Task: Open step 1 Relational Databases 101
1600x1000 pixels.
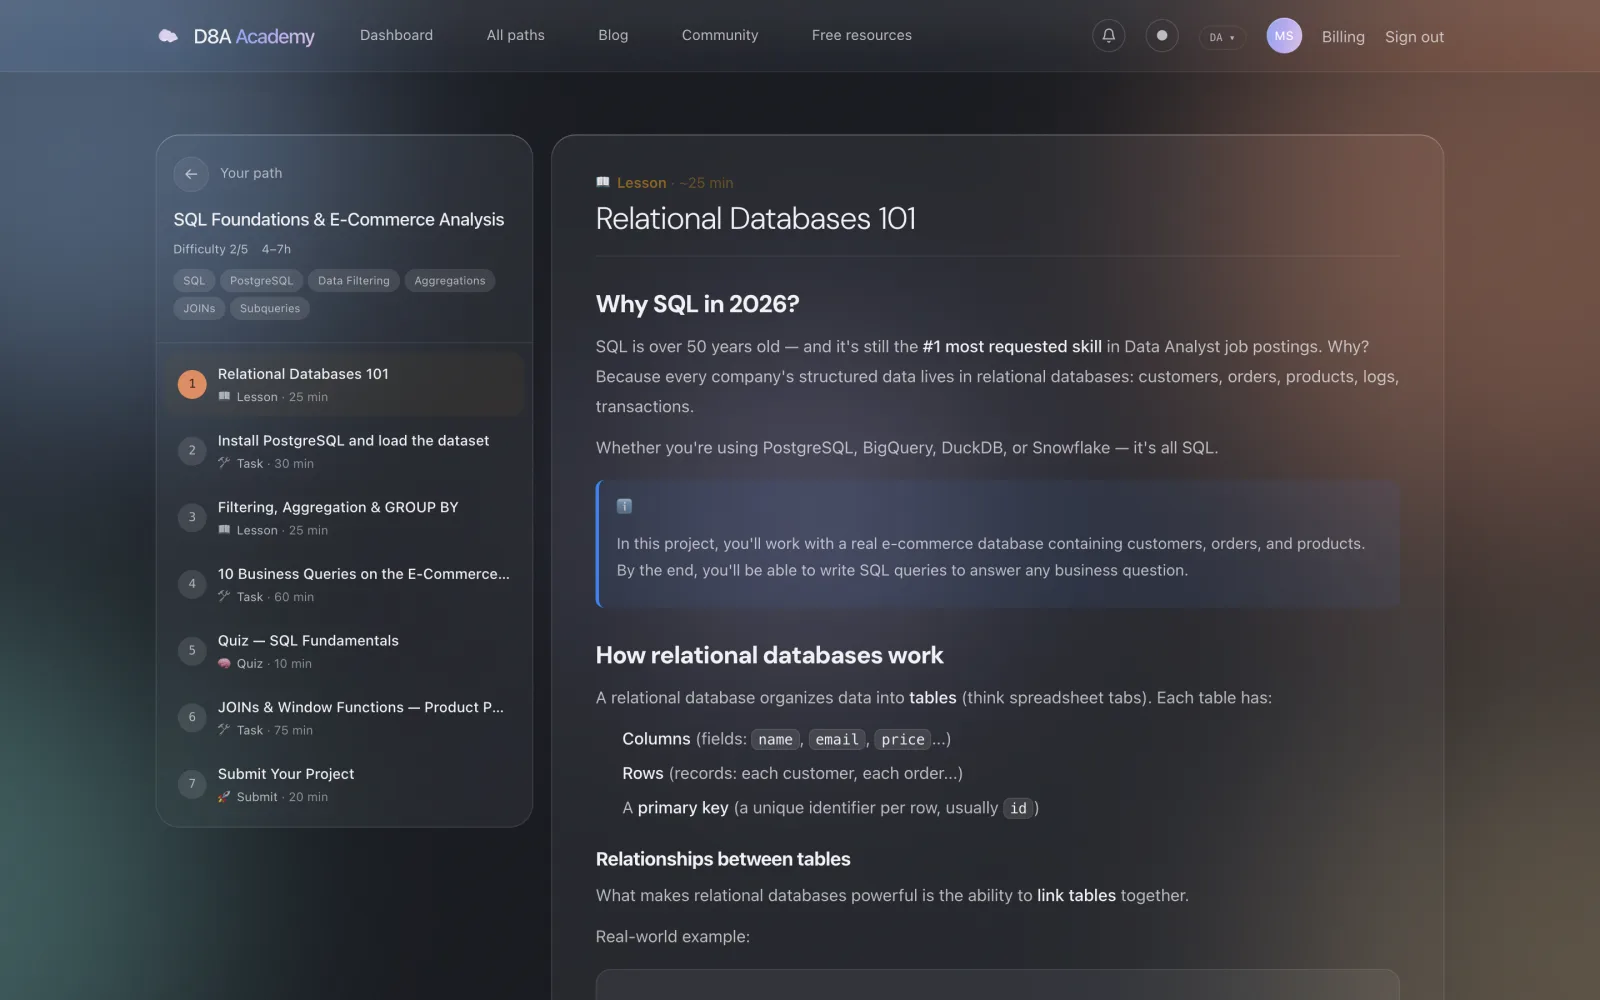Action: (x=344, y=384)
